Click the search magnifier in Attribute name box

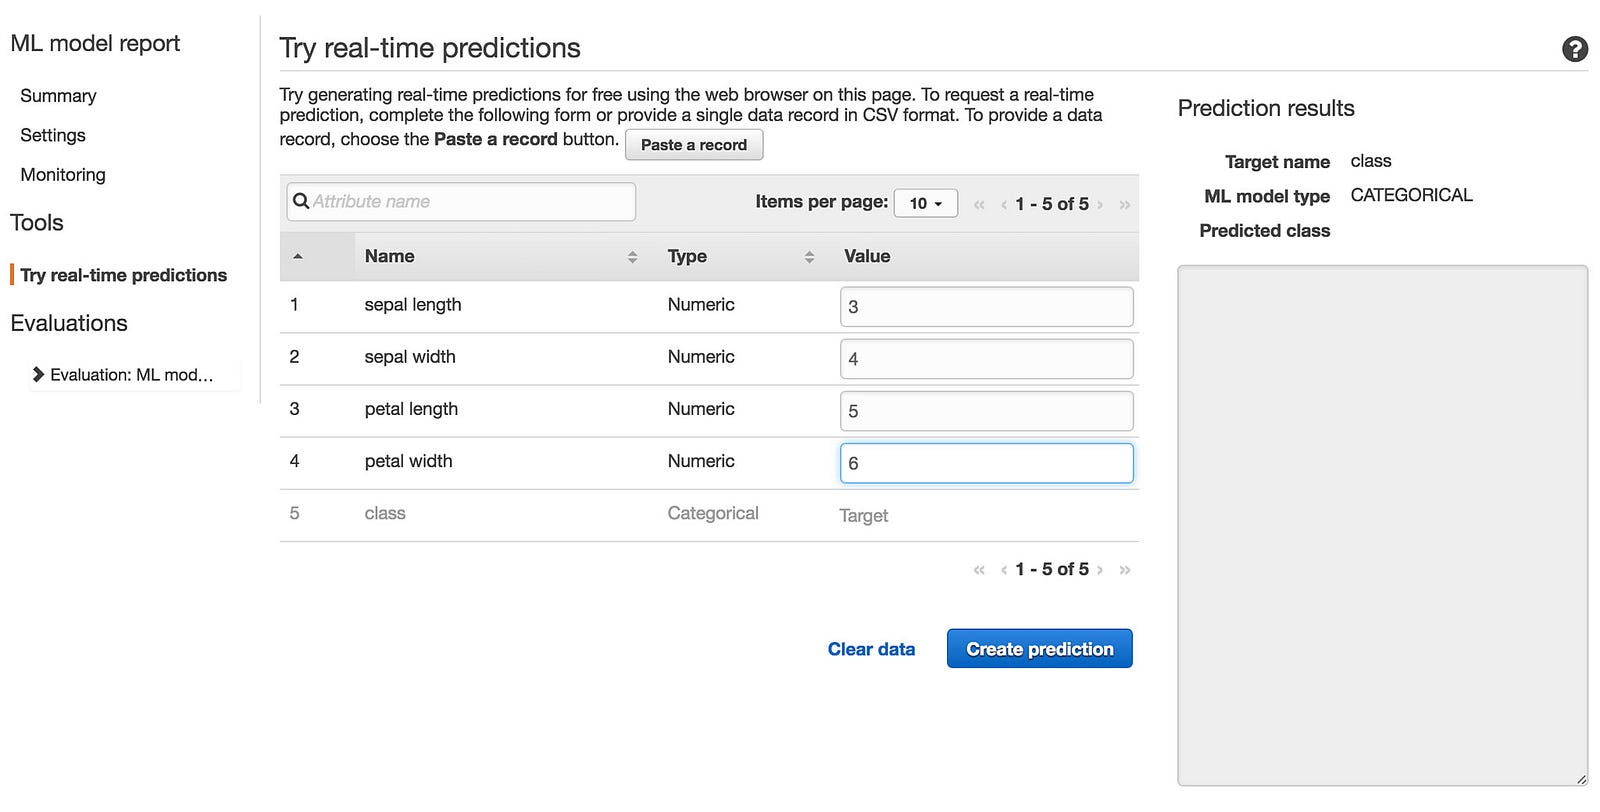[x=300, y=201]
